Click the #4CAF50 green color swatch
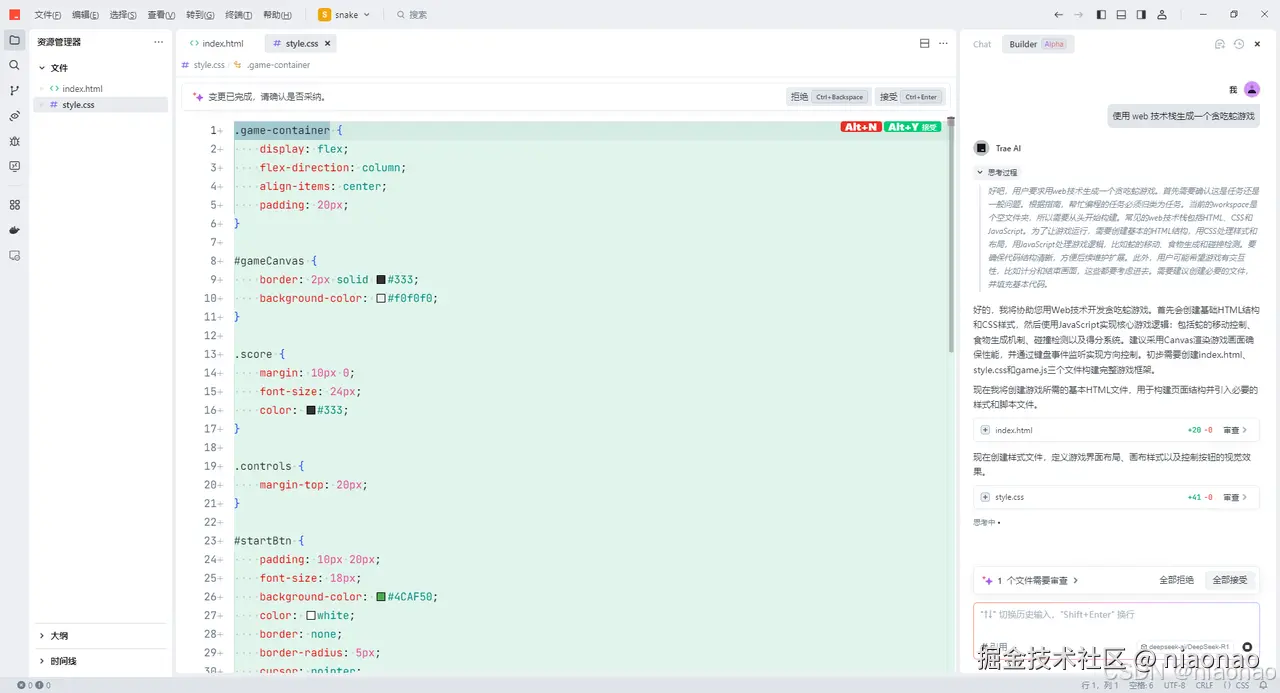1280x693 pixels. 381,597
